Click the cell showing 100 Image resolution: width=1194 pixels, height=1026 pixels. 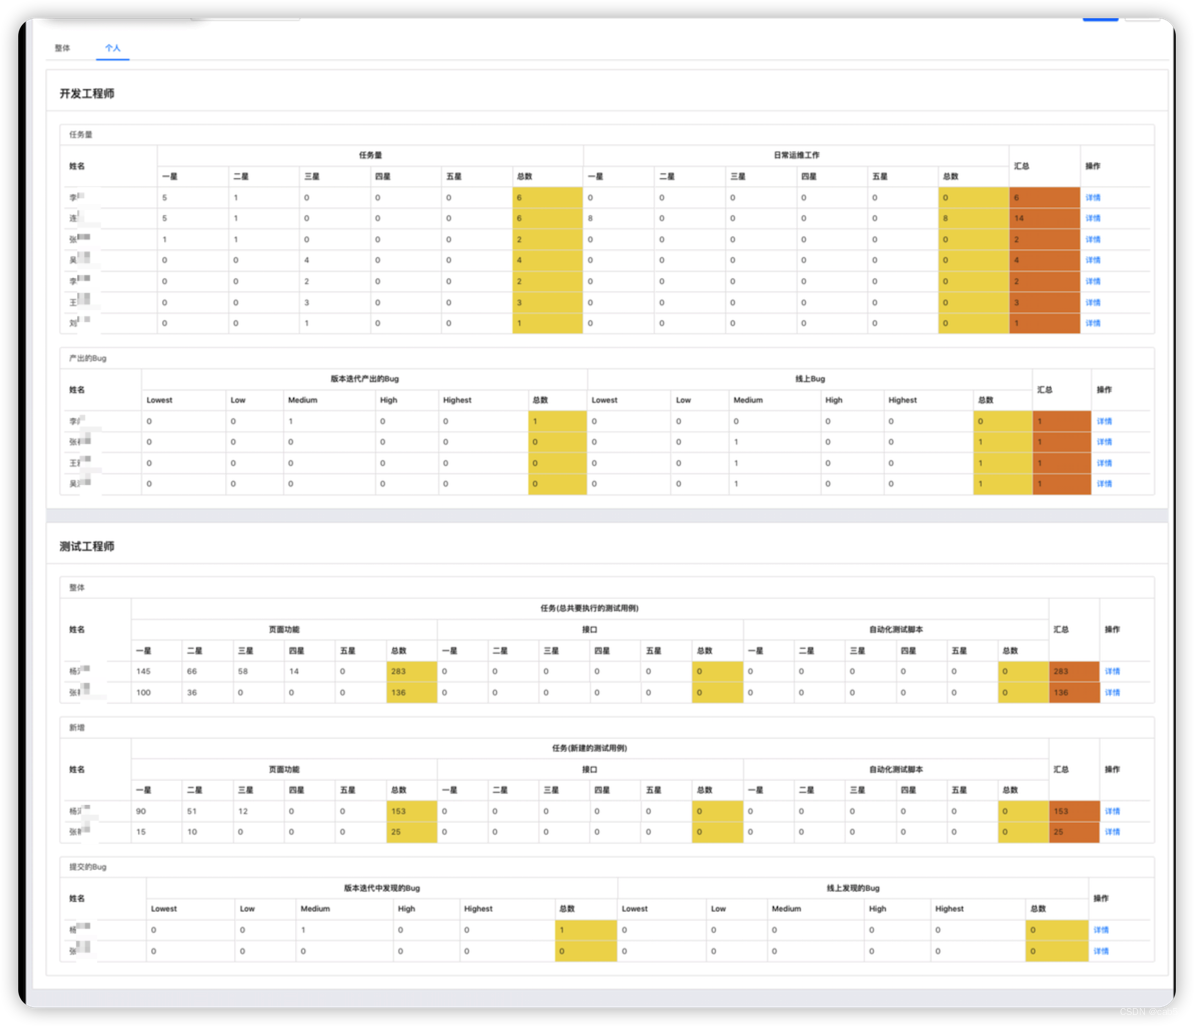(x=156, y=692)
